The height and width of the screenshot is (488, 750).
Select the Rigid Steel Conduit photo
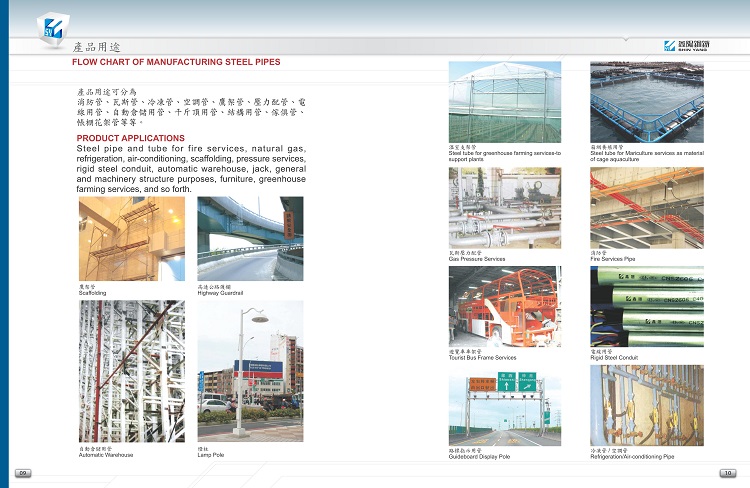pyautogui.click(x=646, y=306)
